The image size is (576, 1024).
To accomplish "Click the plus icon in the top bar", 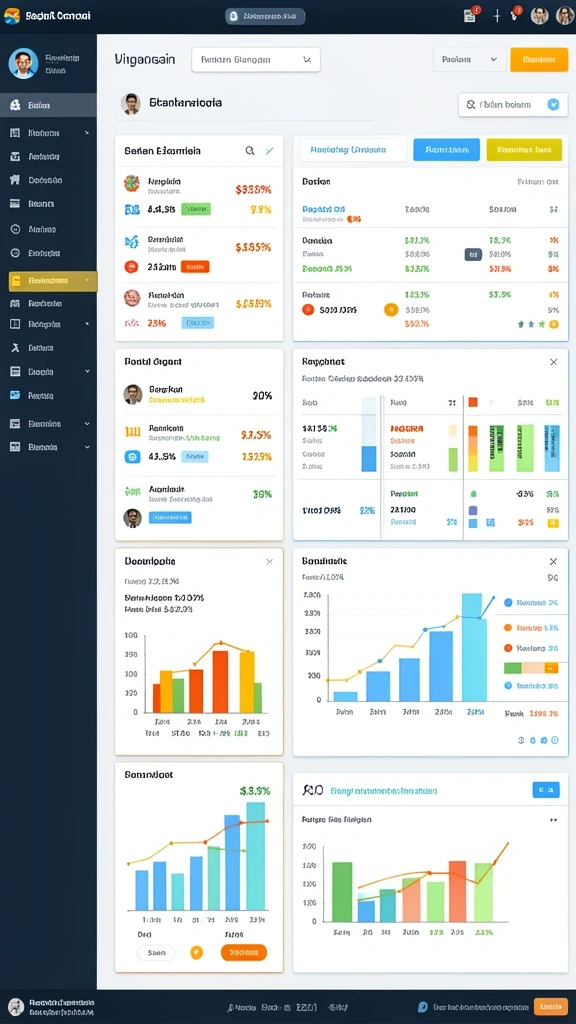I will point(496,16).
